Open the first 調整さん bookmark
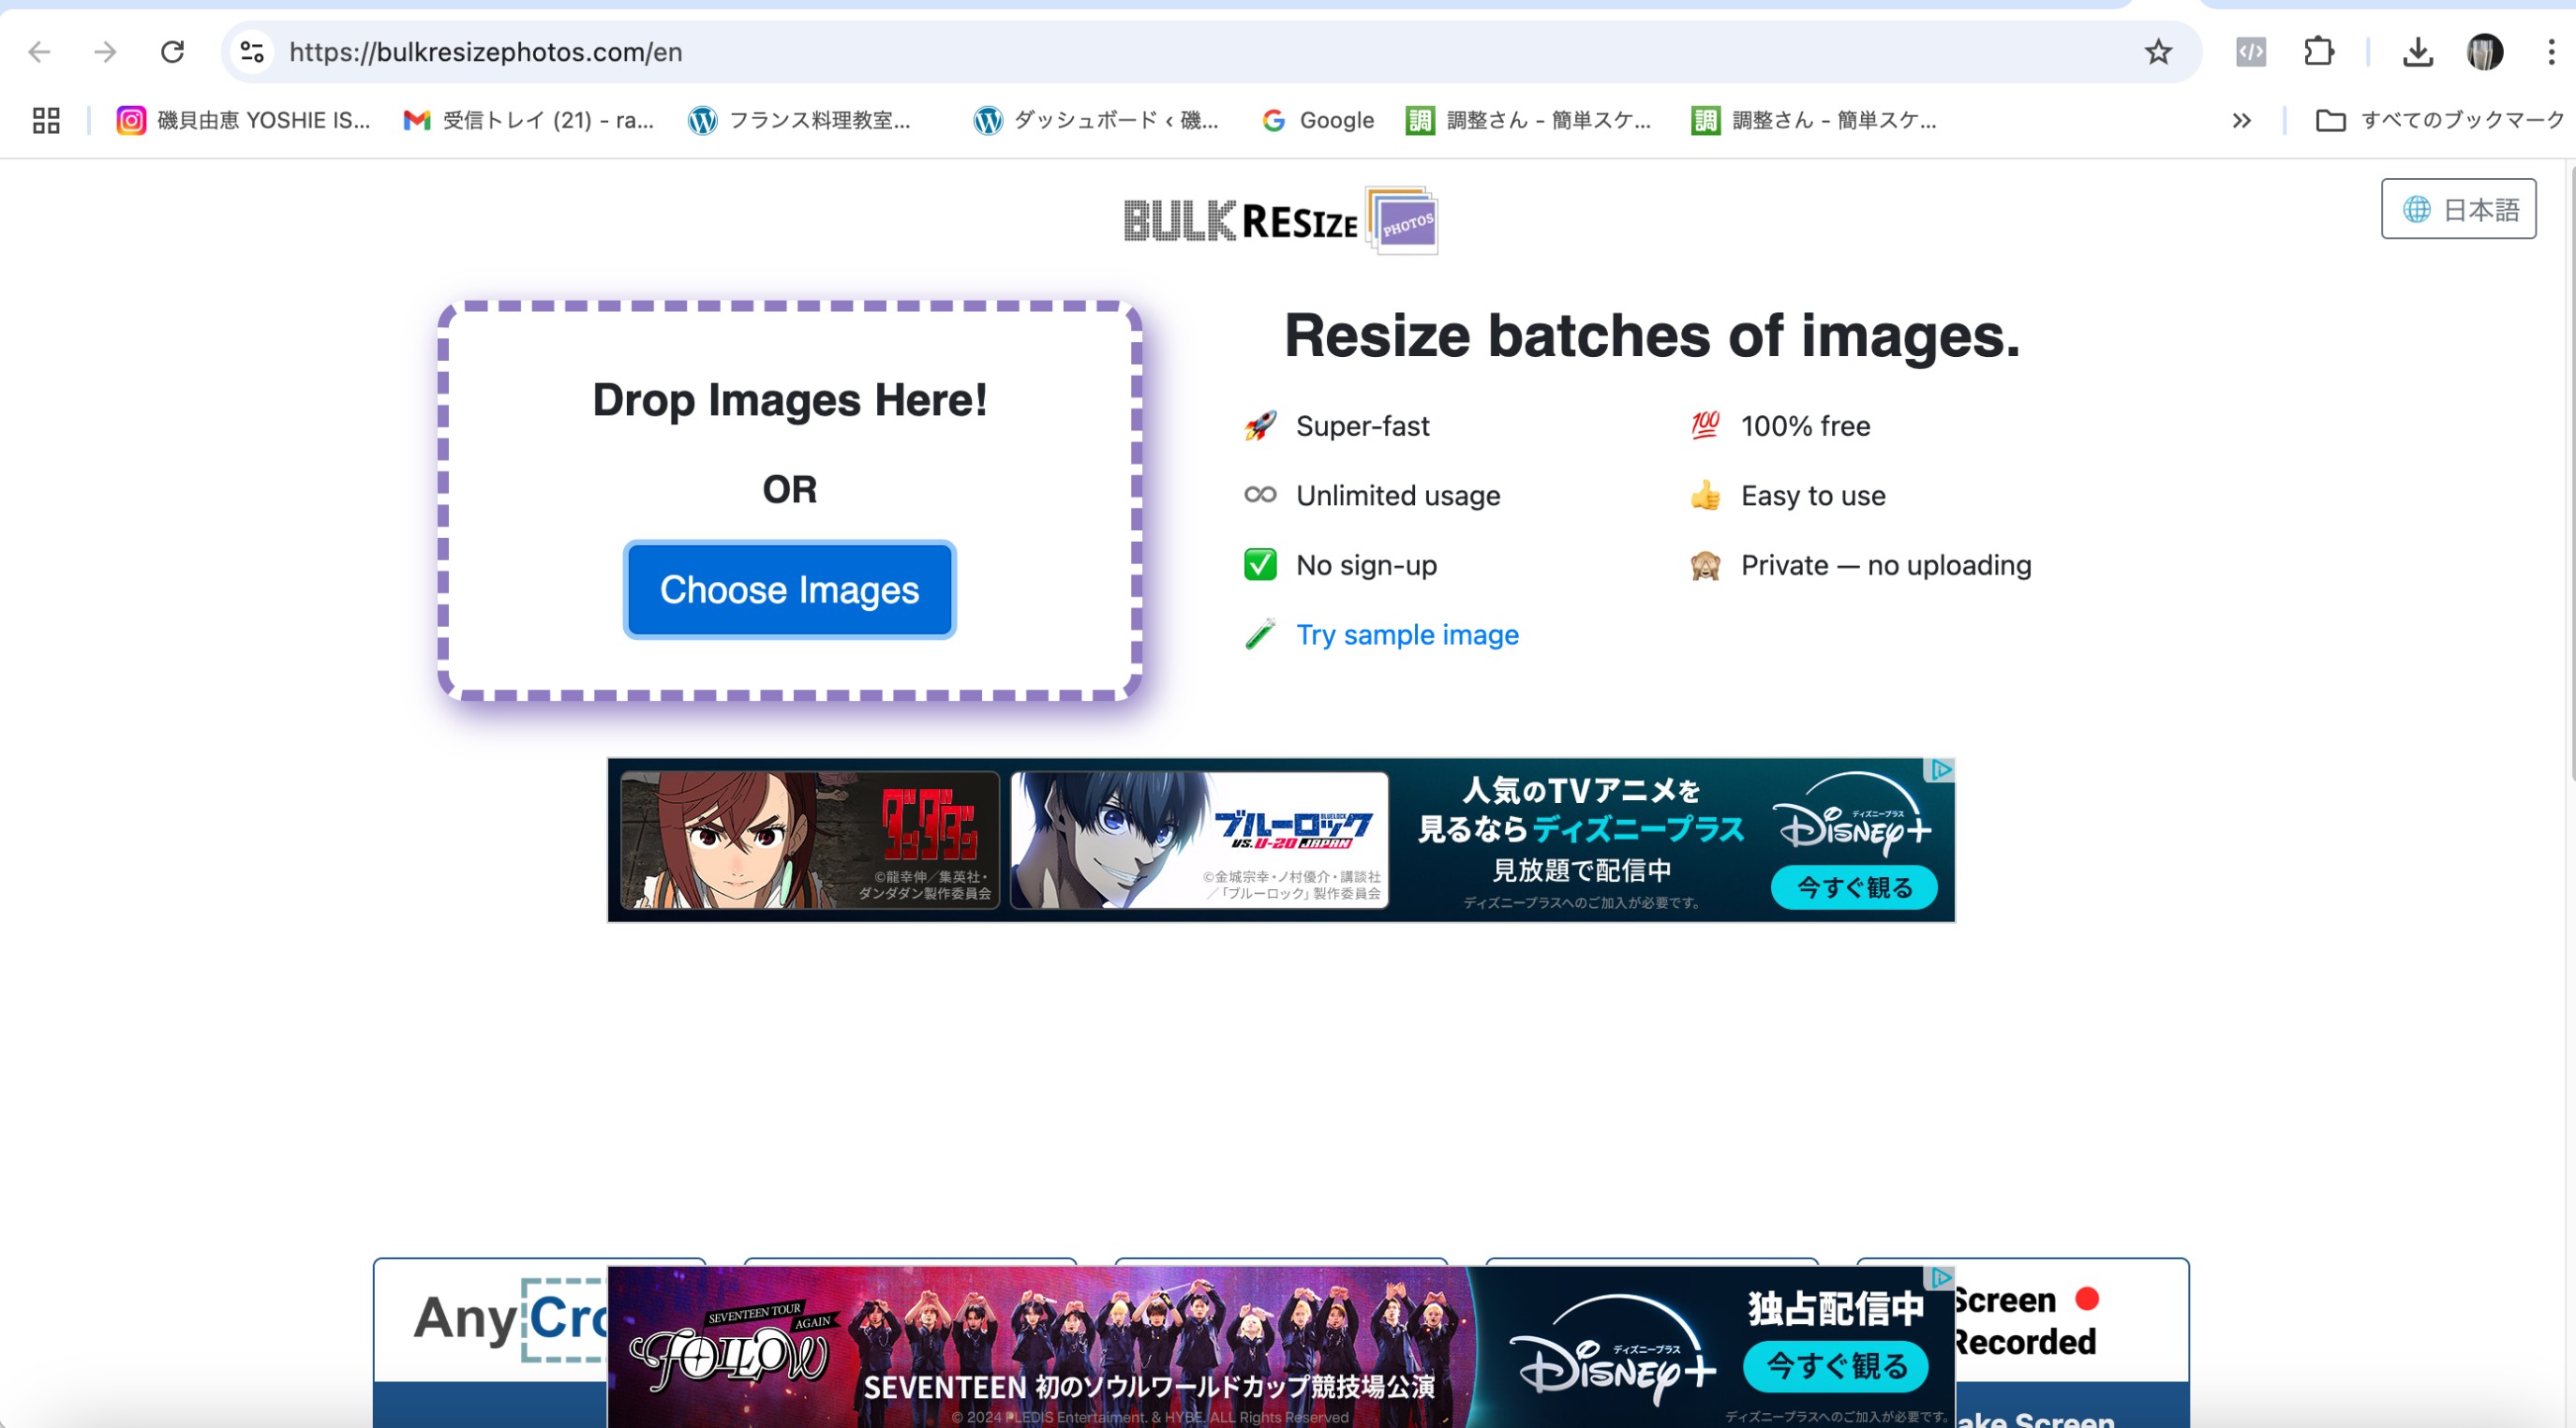Screen dimensions: 2576x1428 click(x=1528, y=120)
